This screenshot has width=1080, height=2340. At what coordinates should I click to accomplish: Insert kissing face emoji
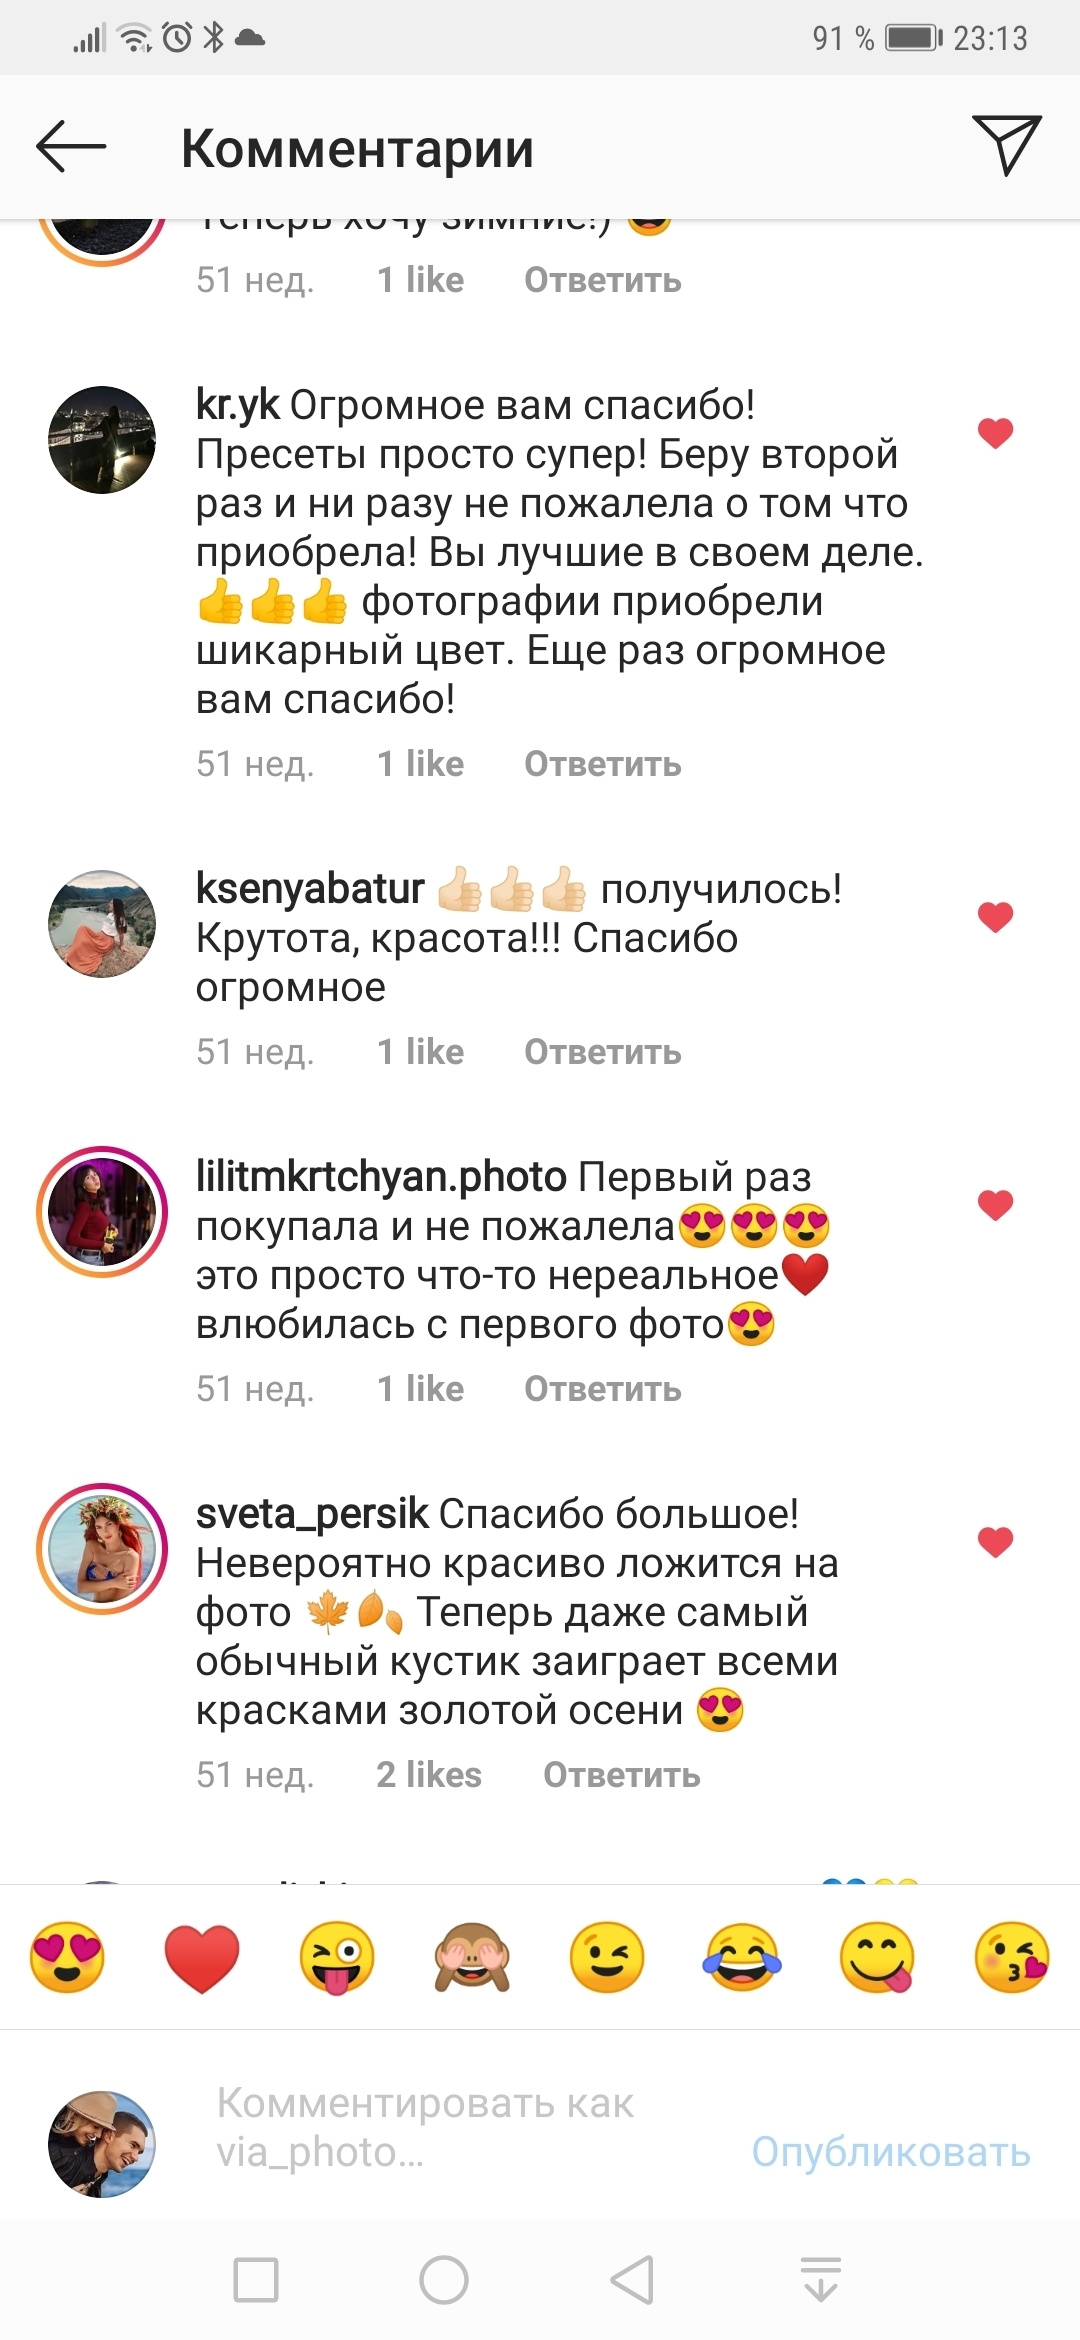1011,1957
